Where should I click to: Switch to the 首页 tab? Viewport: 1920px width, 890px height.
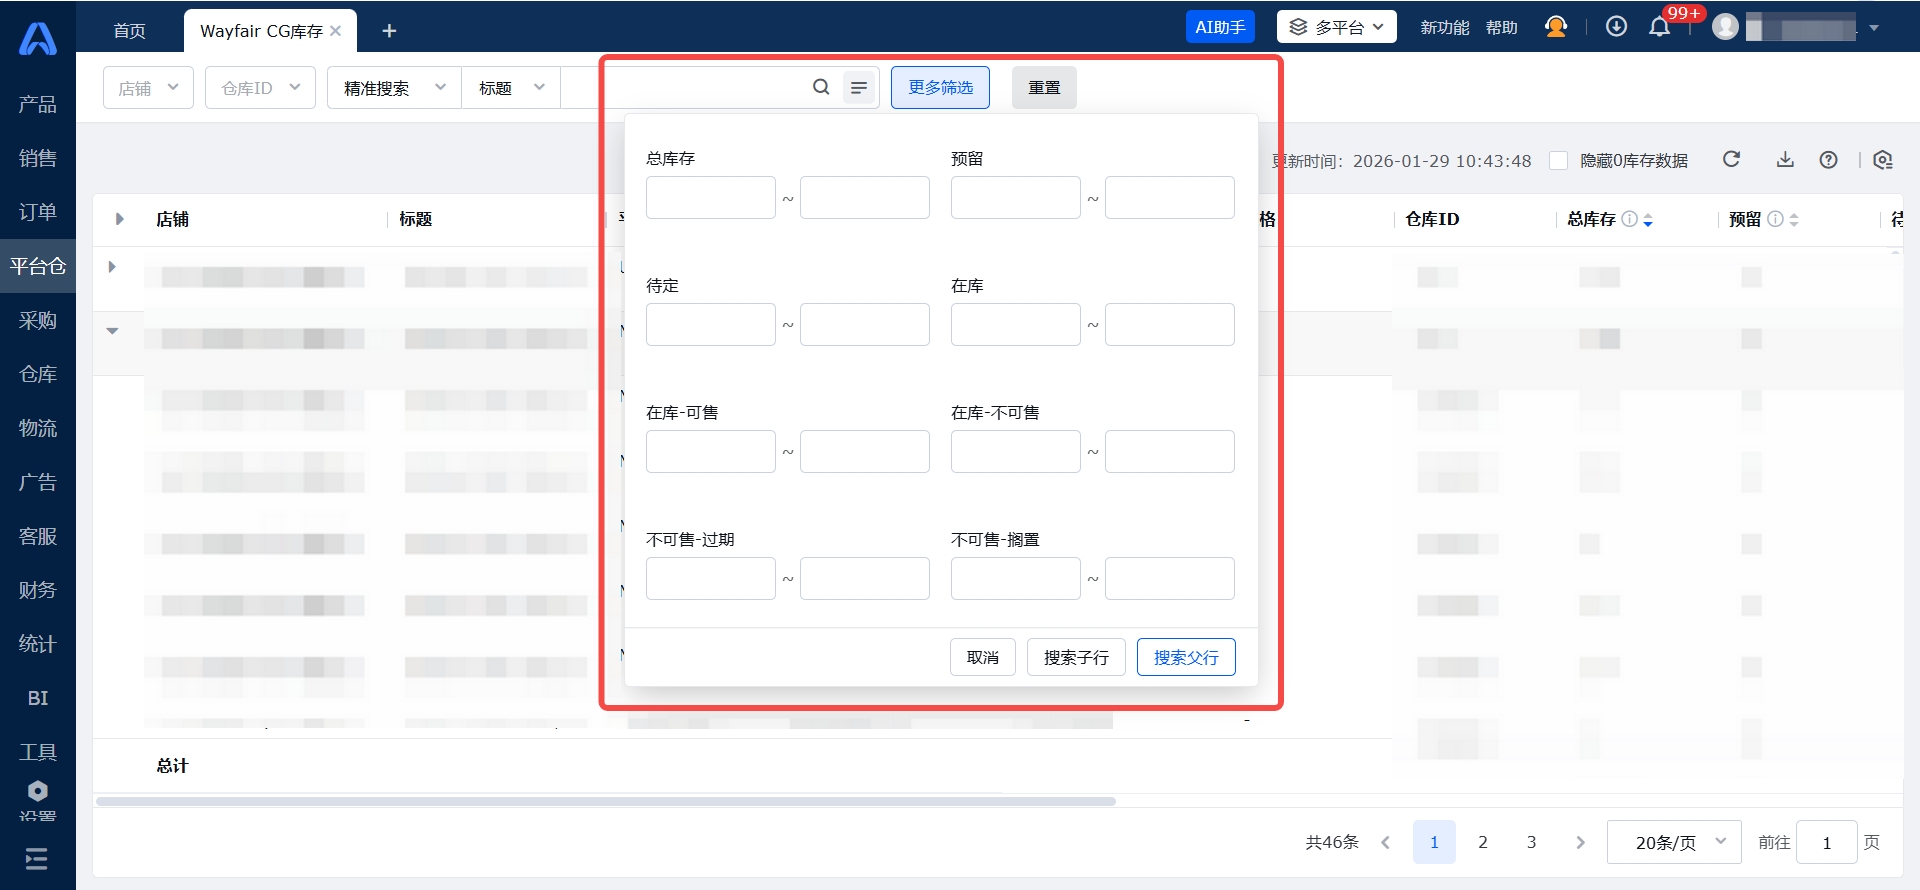(129, 31)
